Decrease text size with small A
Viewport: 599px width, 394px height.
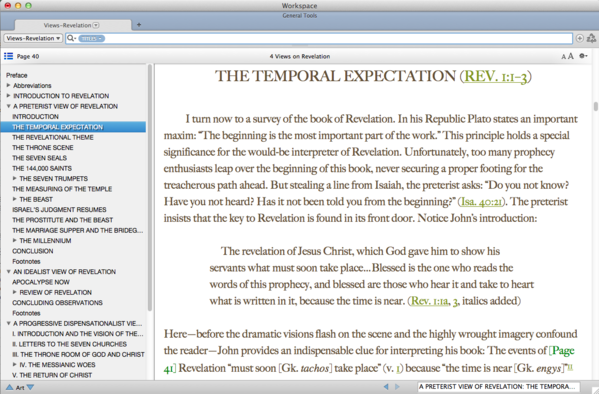(563, 57)
